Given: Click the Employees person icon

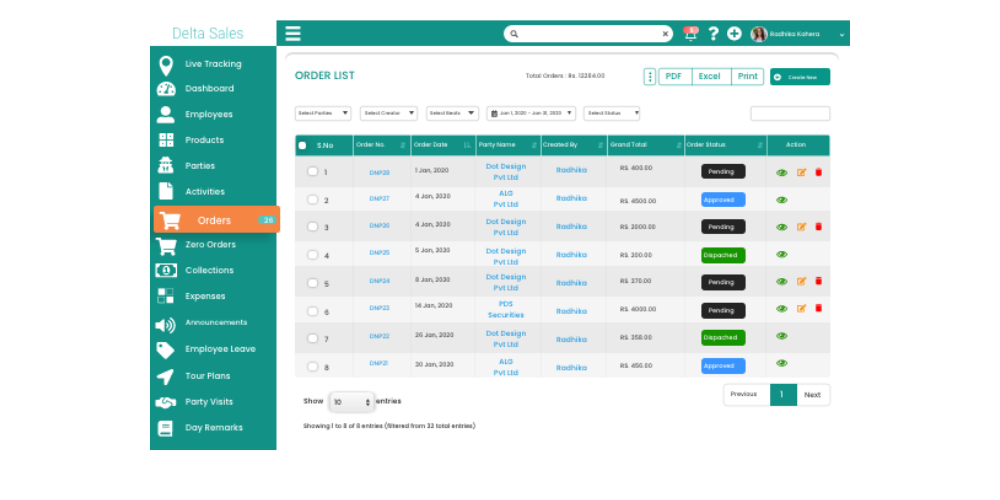Looking at the screenshot, I should click(x=166, y=114).
